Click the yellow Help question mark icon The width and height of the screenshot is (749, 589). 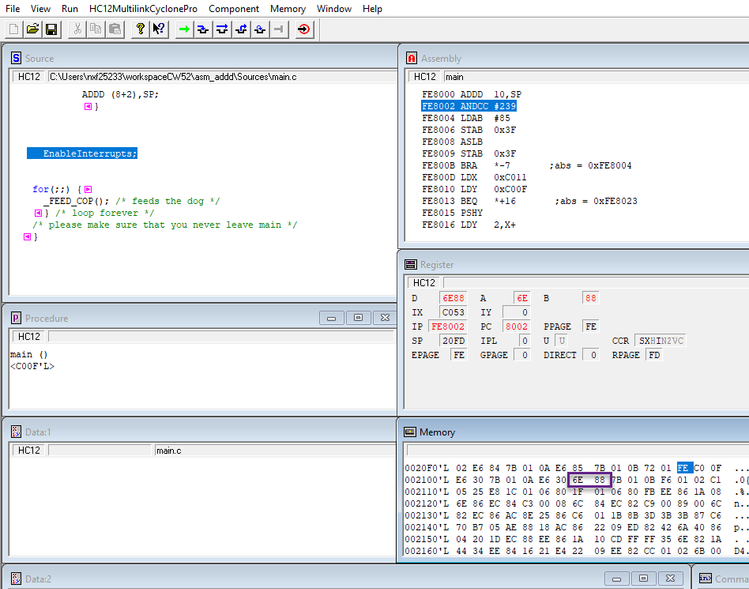pyautogui.click(x=140, y=29)
